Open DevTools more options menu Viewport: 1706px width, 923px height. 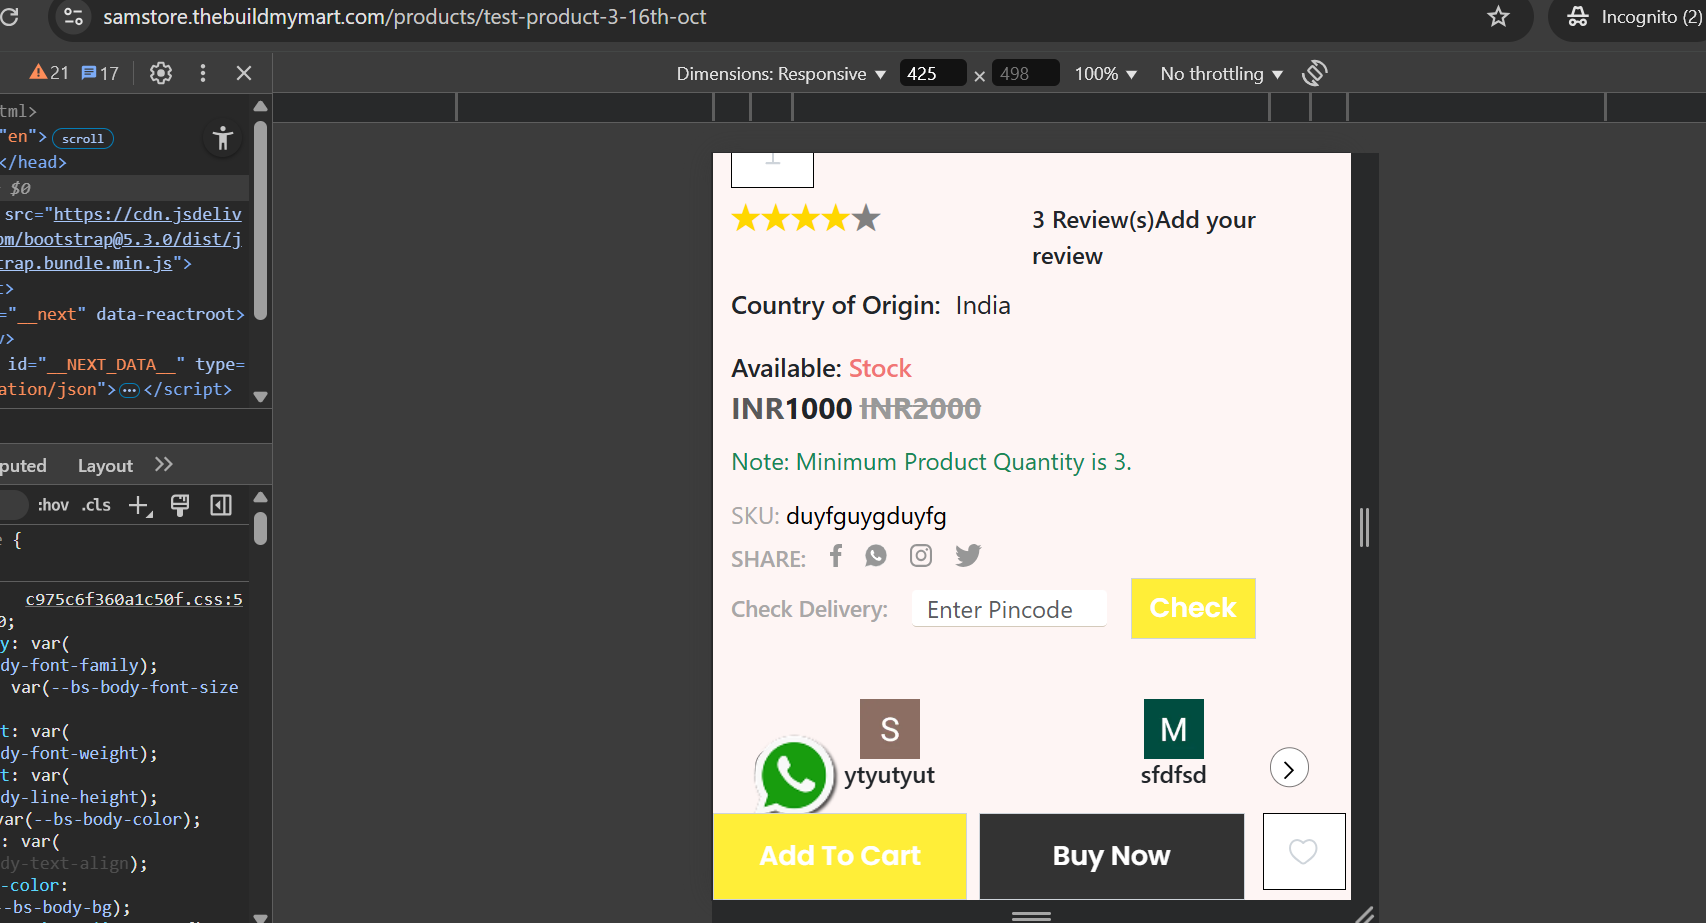203,73
